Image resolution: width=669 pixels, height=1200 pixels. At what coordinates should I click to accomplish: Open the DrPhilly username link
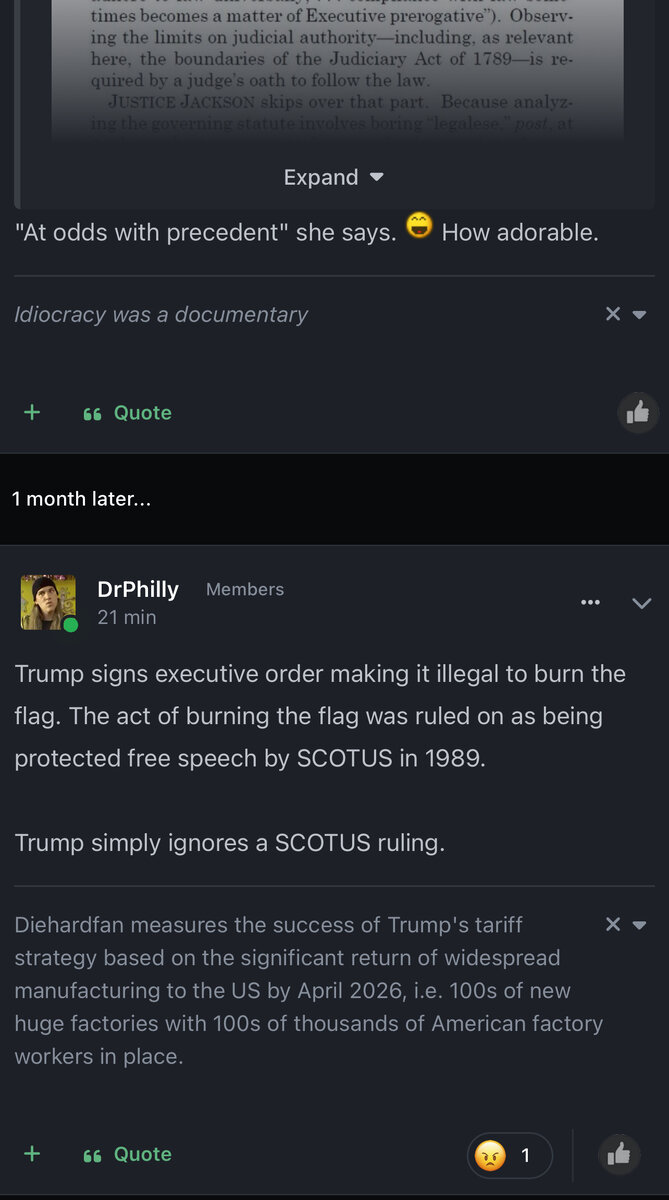[x=138, y=589]
